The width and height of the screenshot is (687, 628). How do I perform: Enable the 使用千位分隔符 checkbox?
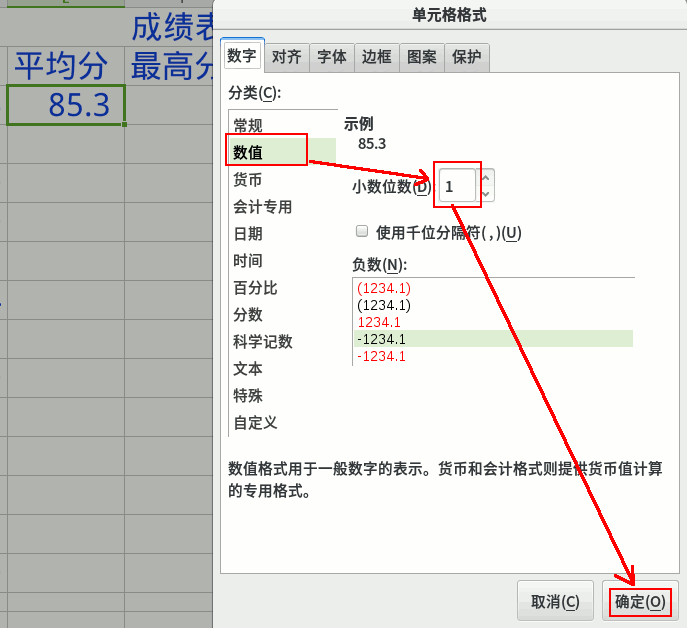(362, 232)
